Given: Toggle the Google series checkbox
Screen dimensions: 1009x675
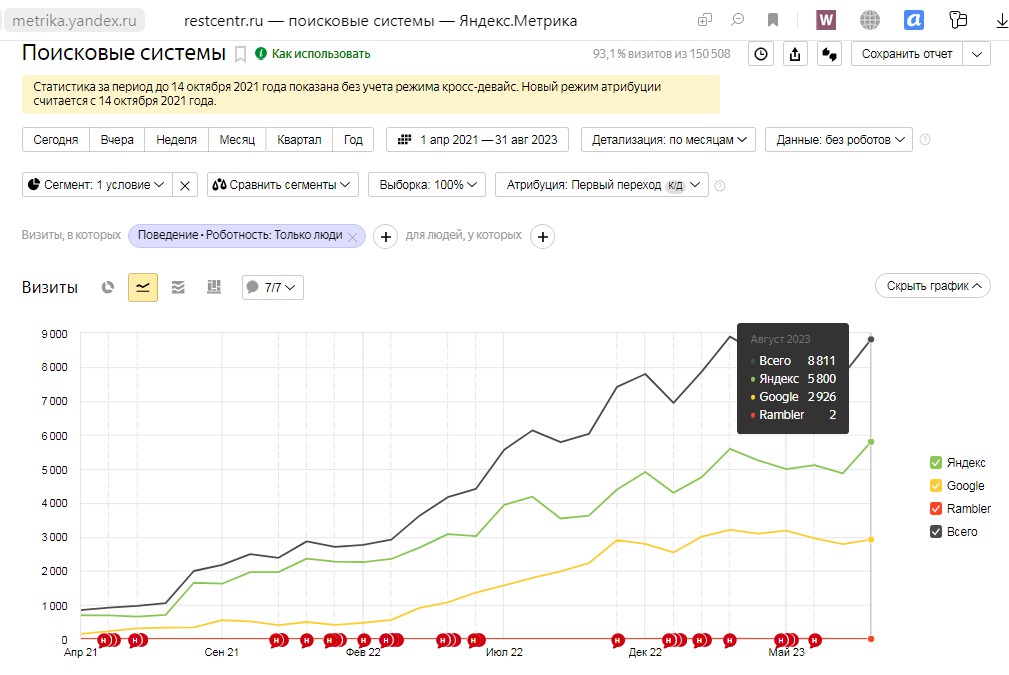Looking at the screenshot, I should click(x=936, y=486).
